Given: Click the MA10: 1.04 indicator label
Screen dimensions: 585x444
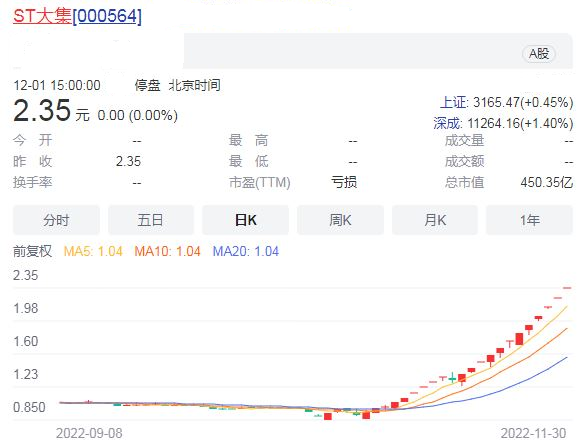Looking at the screenshot, I should (x=168, y=251).
